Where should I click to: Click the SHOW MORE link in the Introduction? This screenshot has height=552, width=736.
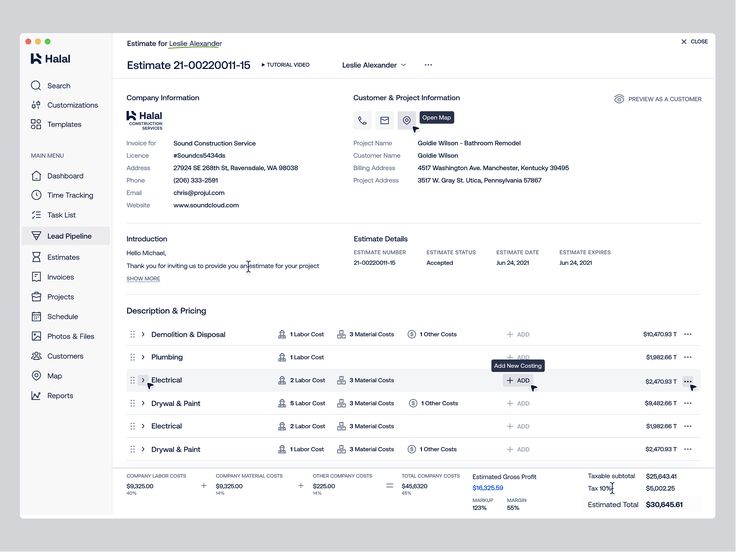point(143,279)
